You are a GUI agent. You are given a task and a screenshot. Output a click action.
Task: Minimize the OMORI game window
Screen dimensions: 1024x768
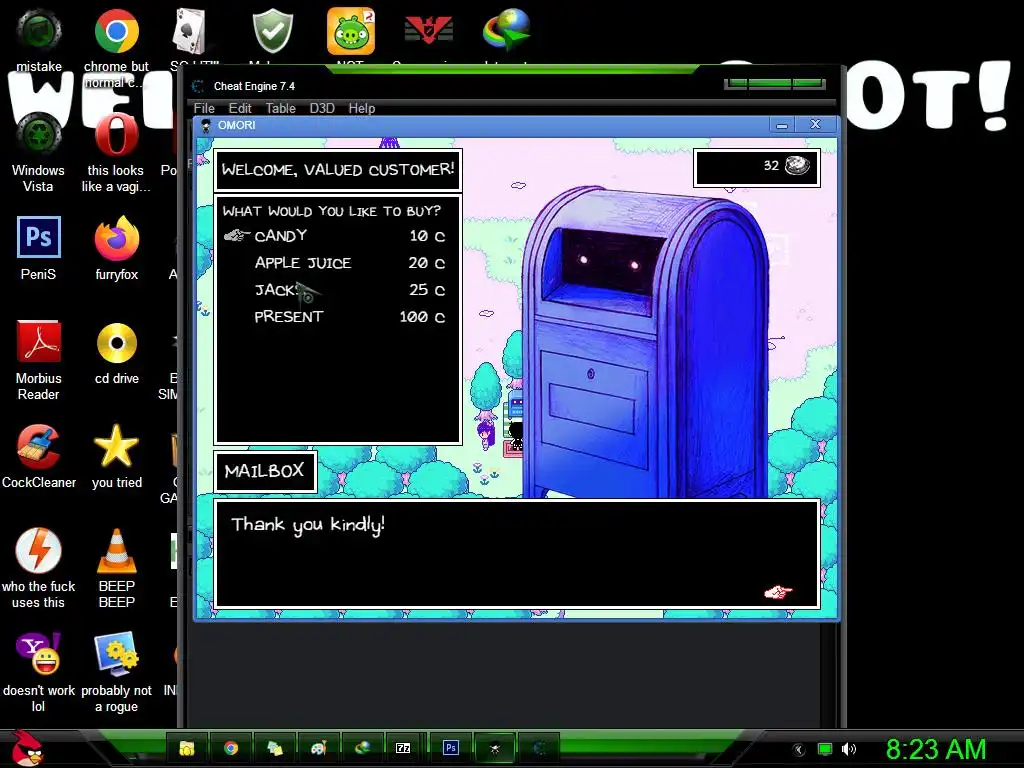782,125
